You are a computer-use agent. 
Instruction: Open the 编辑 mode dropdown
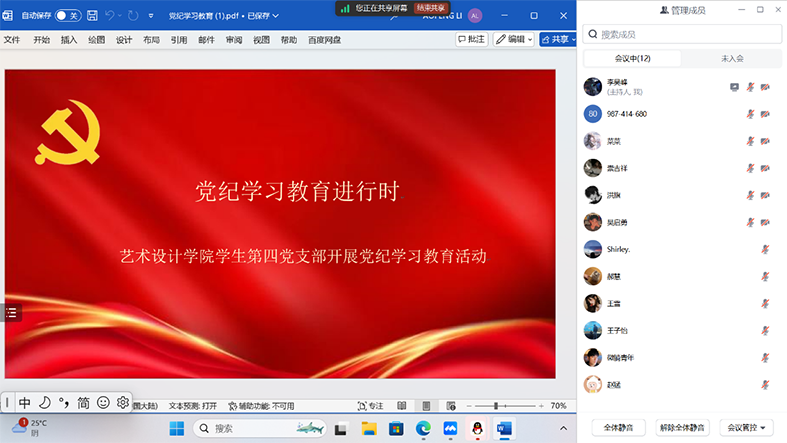click(x=513, y=39)
